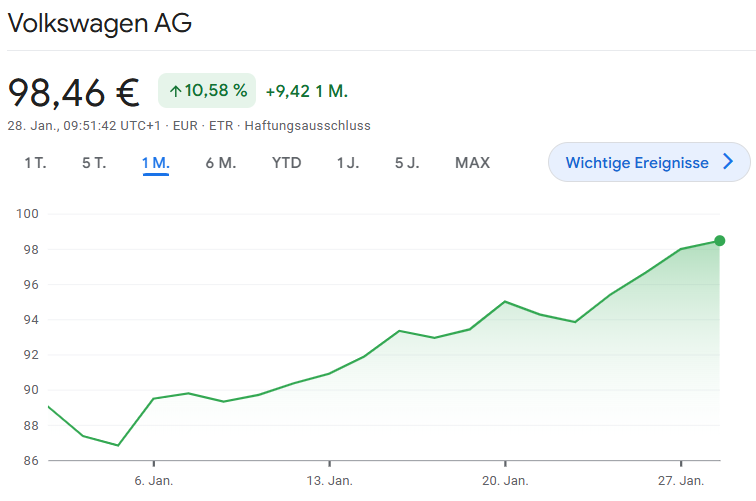Click the 27. Jan. axis label

pos(681,481)
